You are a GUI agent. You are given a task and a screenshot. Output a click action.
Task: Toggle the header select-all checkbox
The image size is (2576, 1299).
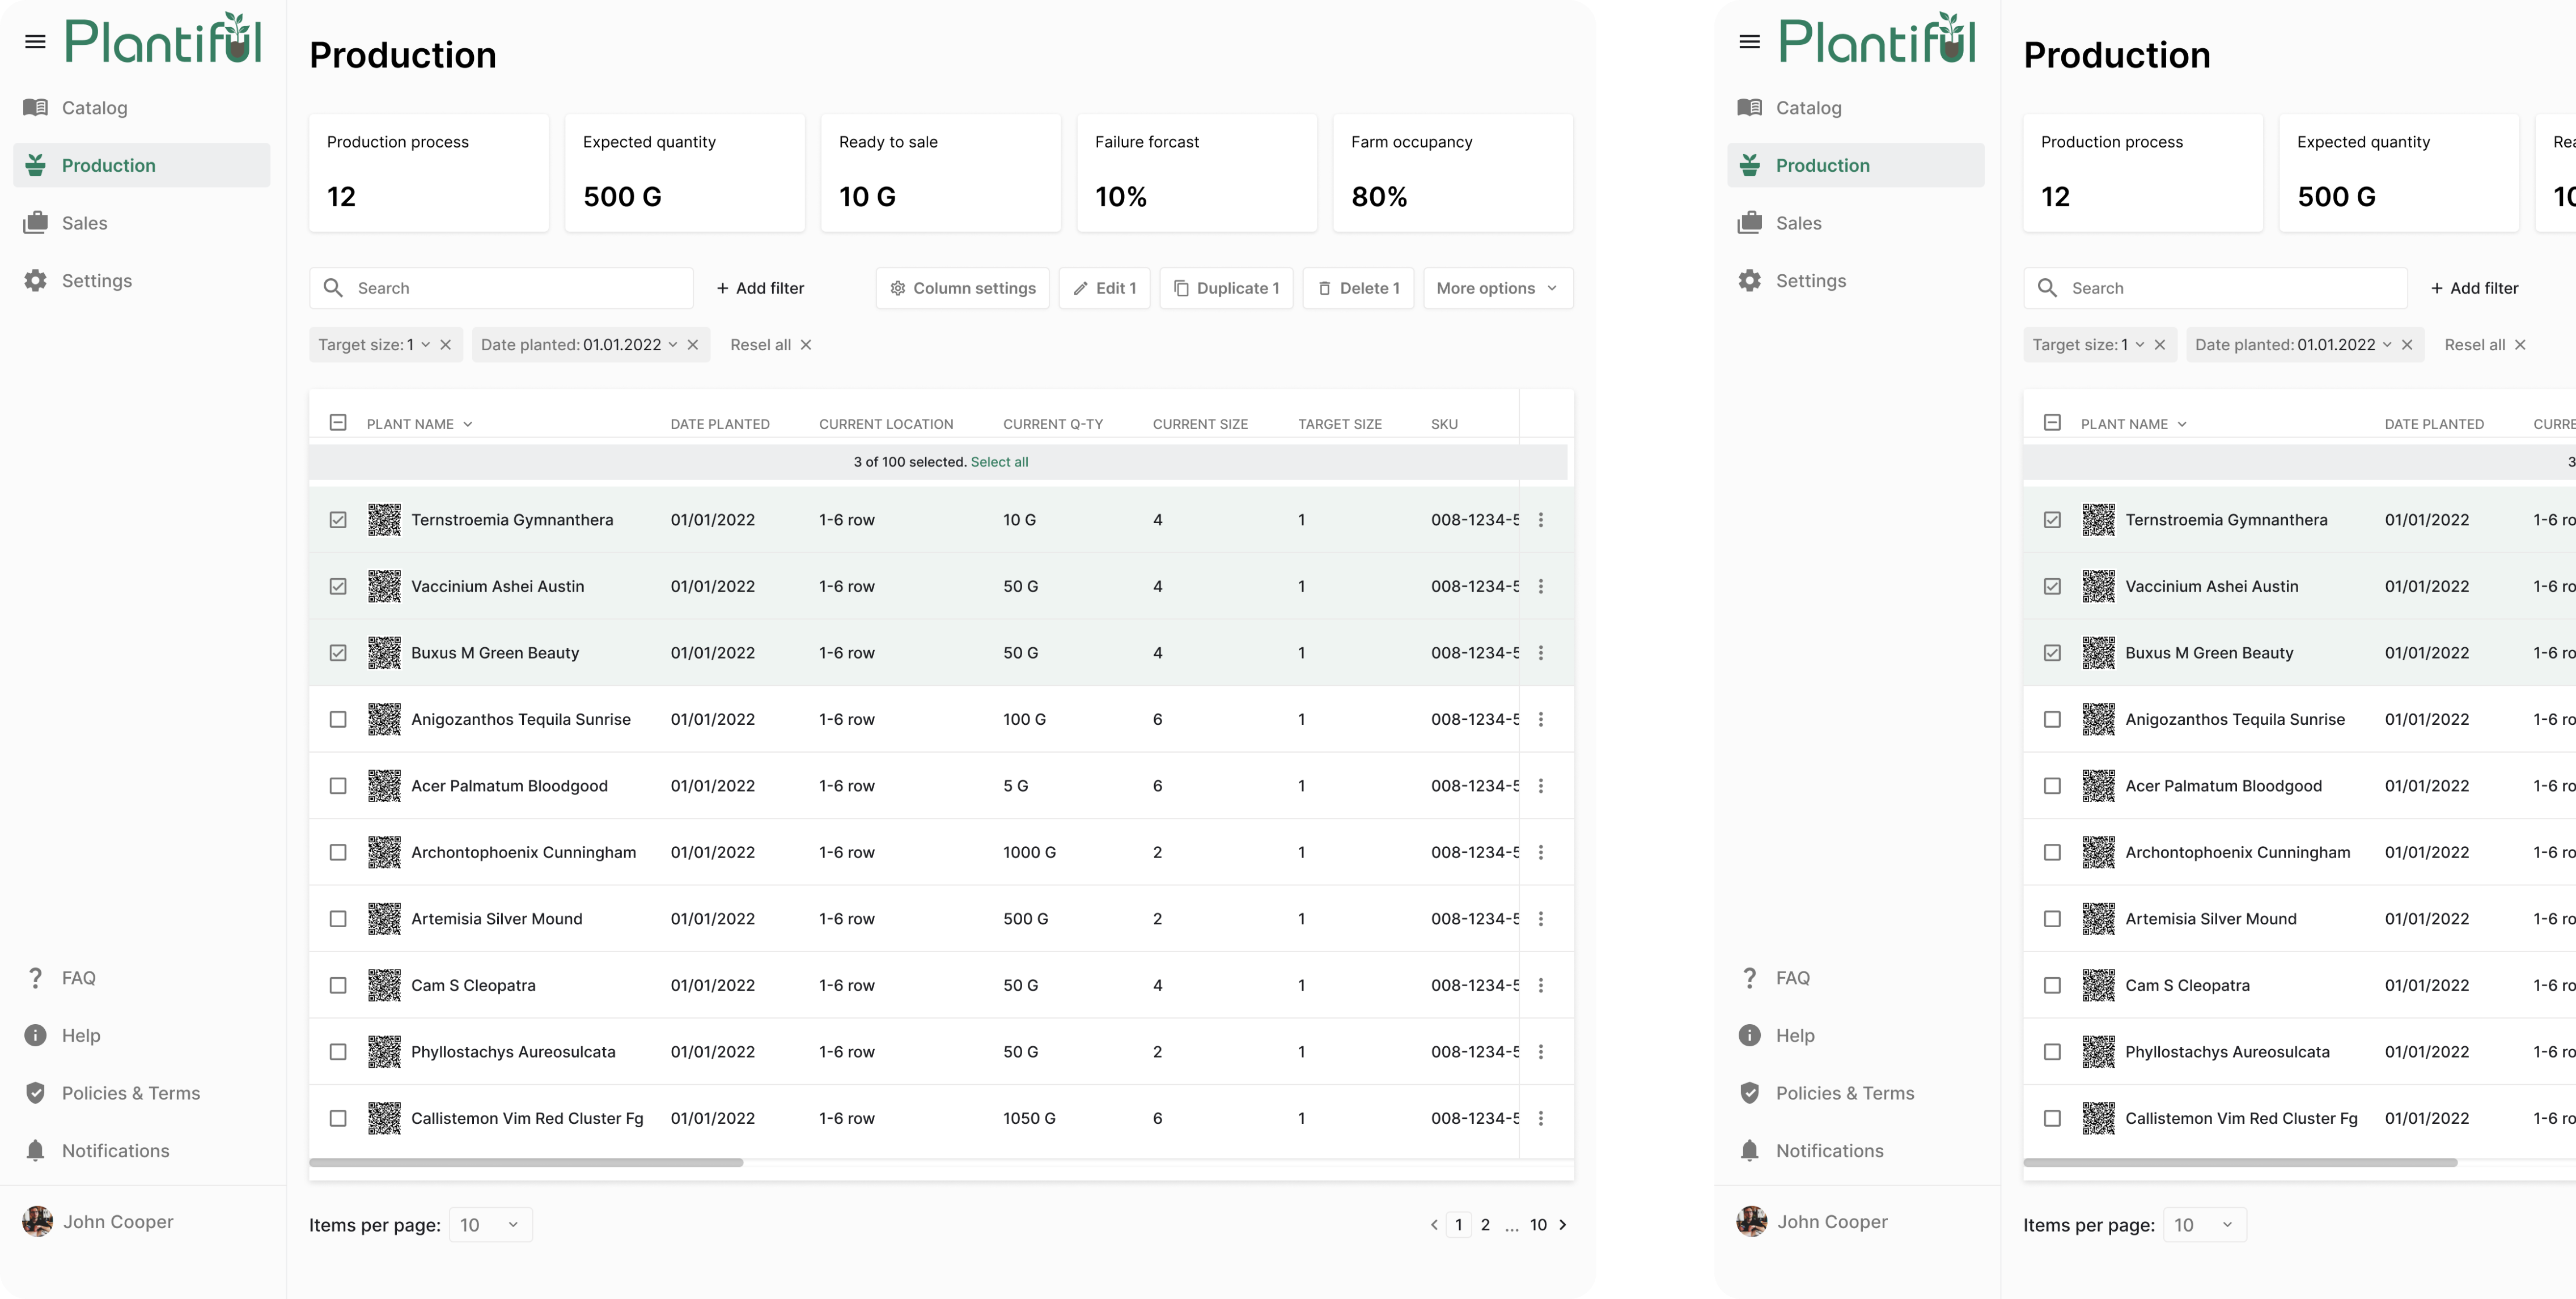point(338,423)
